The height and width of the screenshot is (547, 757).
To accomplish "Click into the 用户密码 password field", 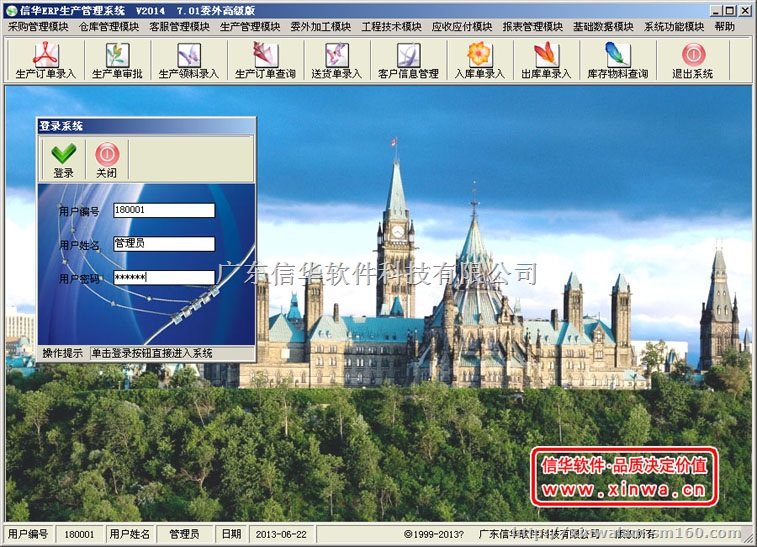I will point(164,277).
